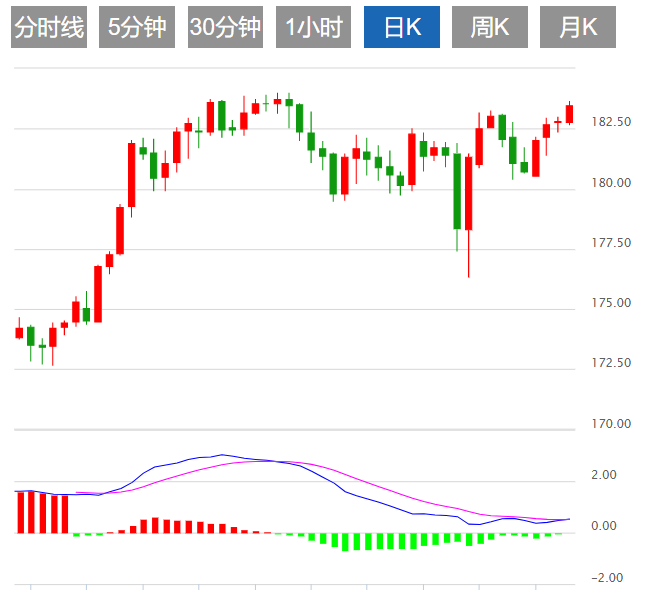
Task: Click the 175.00 price axis label
Action: (x=611, y=303)
